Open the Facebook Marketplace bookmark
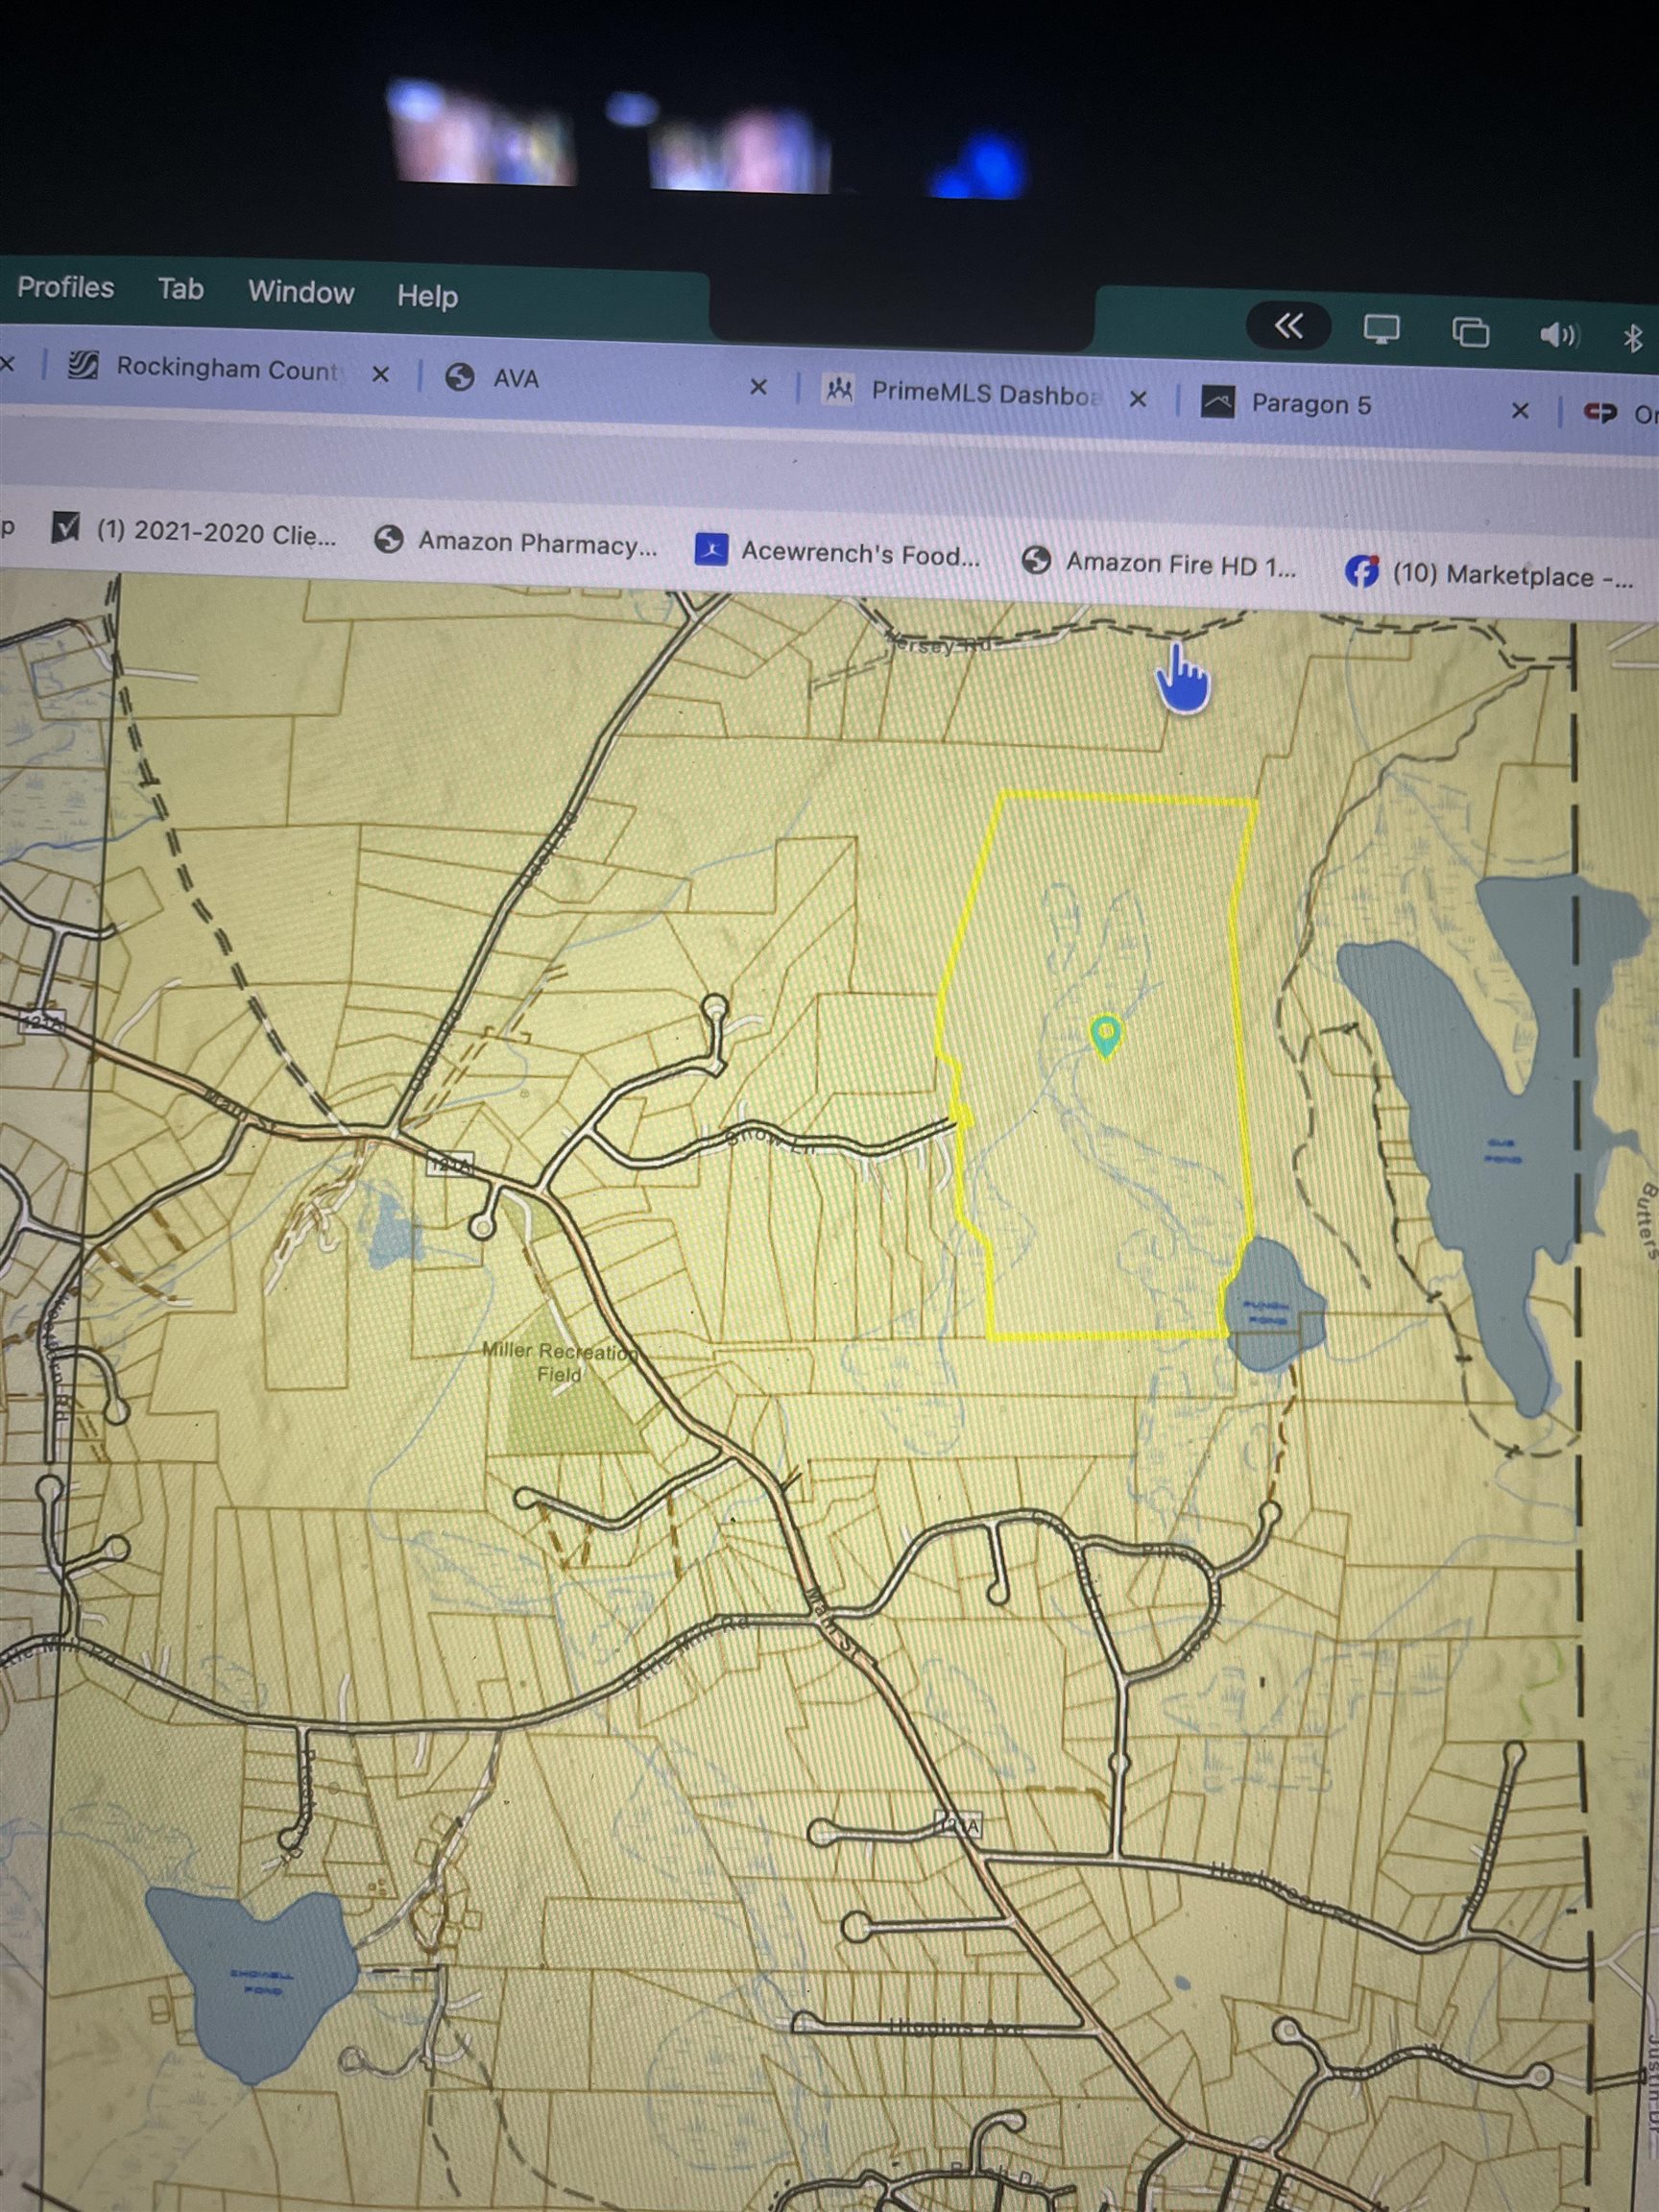 1510,575
